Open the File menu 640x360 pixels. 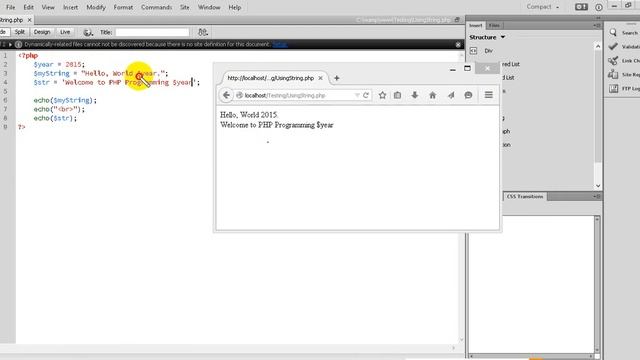[10, 7]
